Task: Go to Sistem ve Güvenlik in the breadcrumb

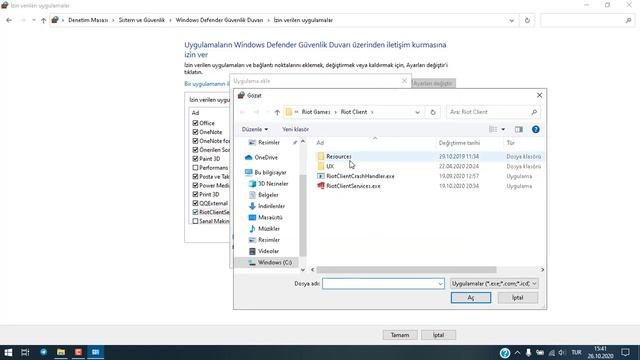Action: [142, 20]
